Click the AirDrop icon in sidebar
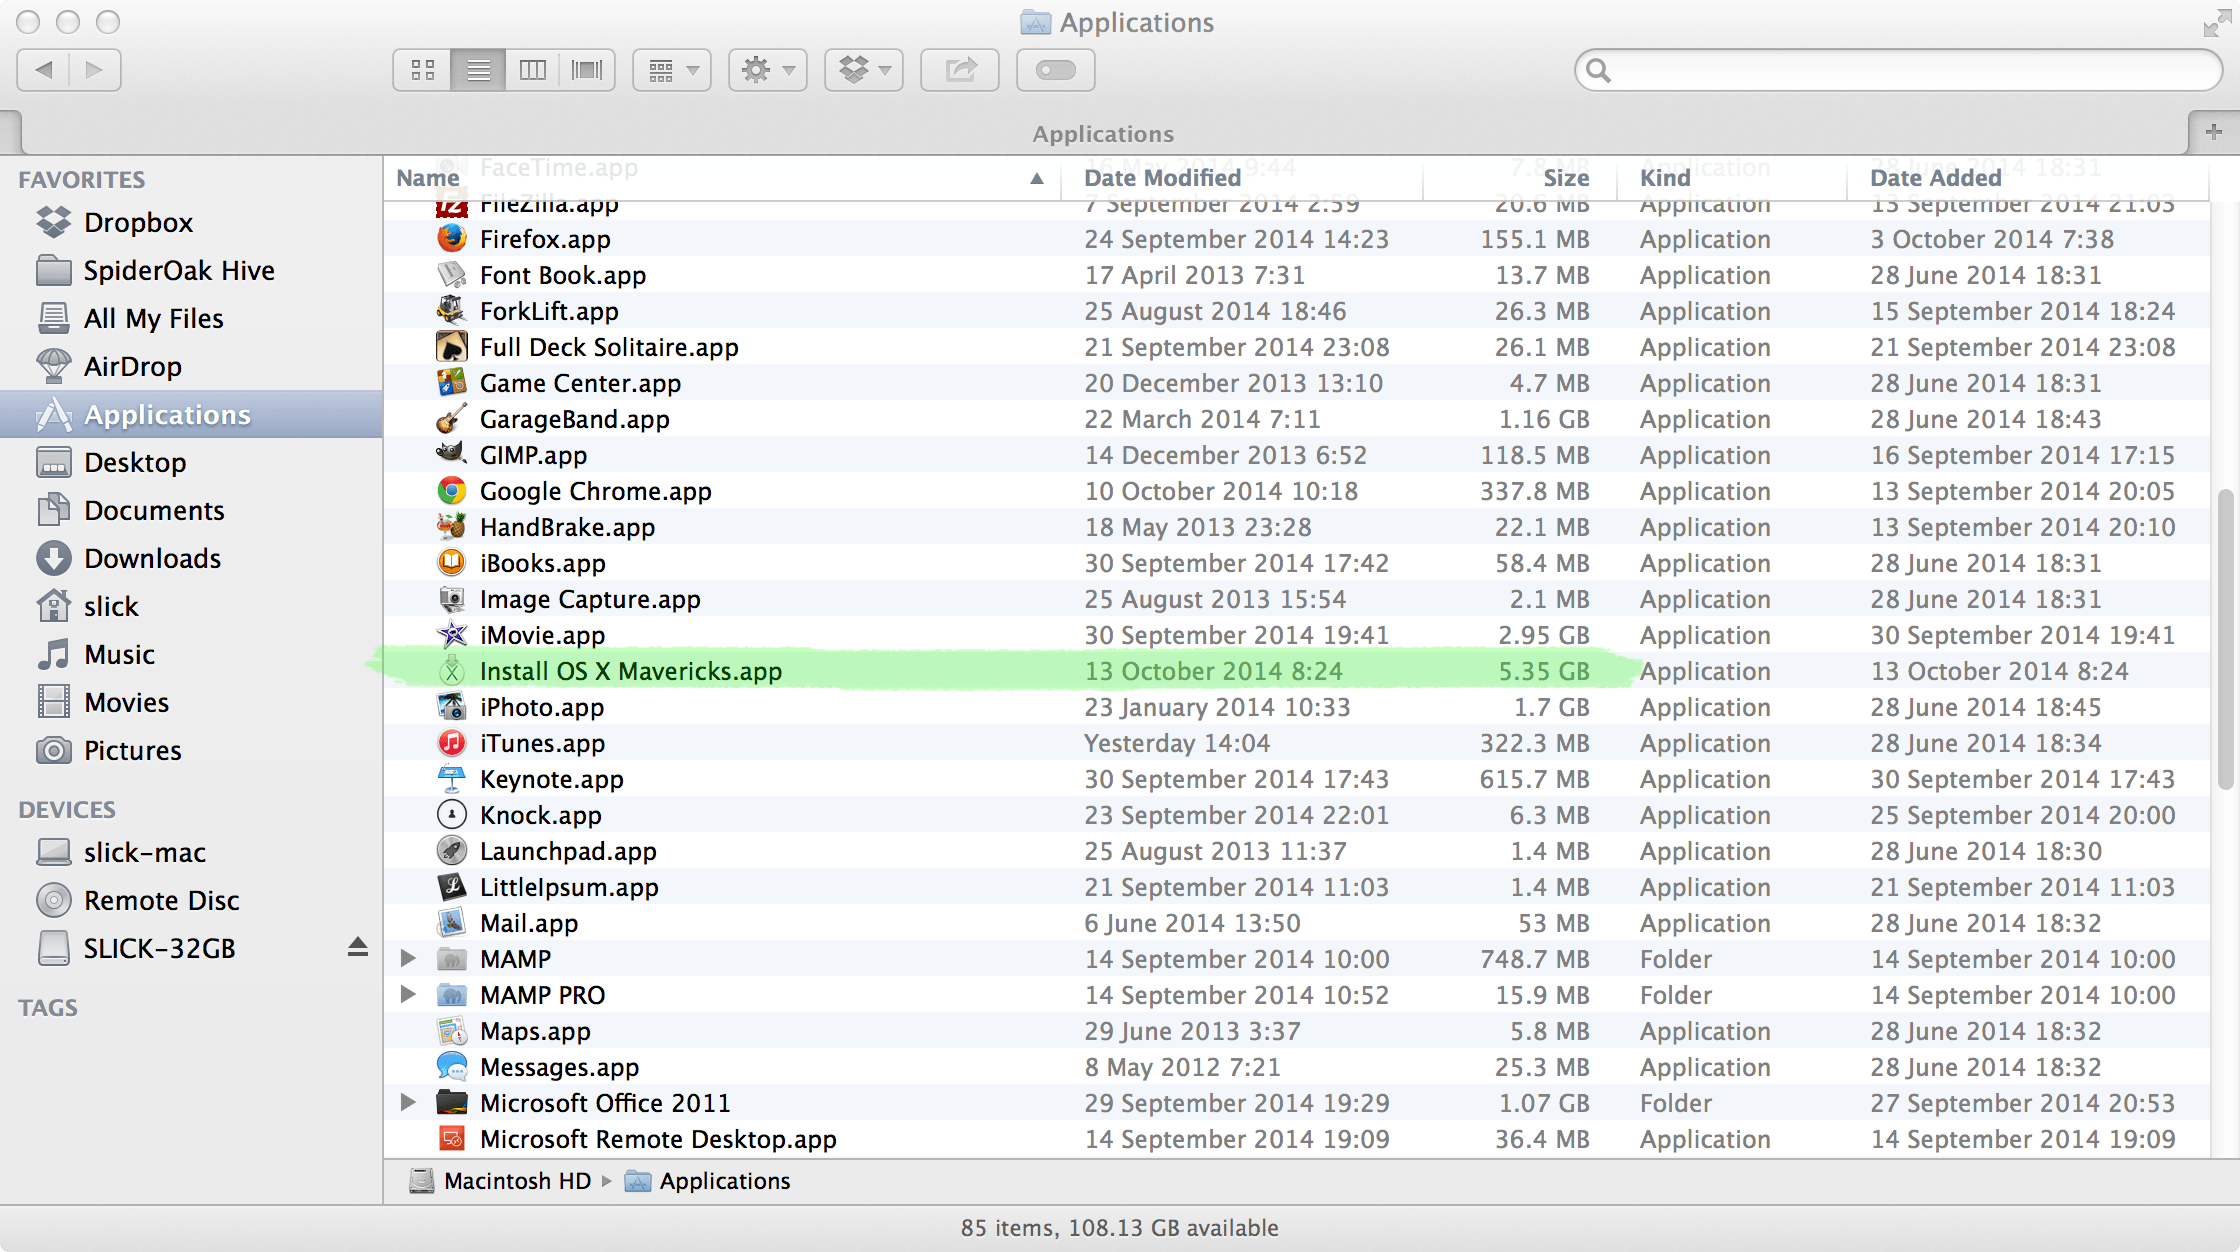 [x=54, y=365]
